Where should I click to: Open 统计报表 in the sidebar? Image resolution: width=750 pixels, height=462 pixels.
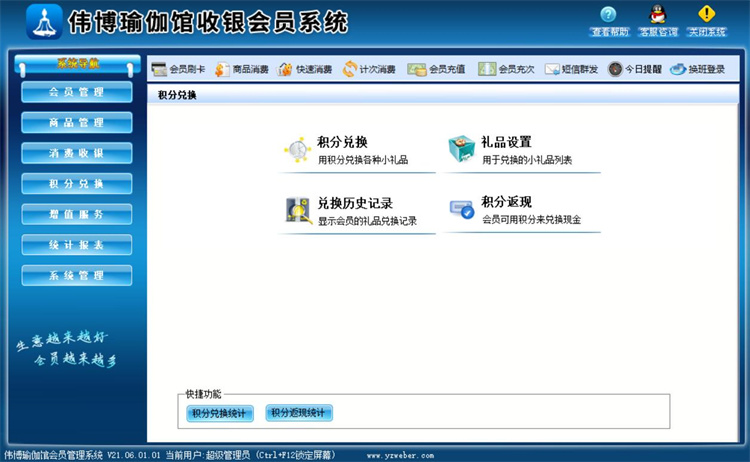(77, 245)
